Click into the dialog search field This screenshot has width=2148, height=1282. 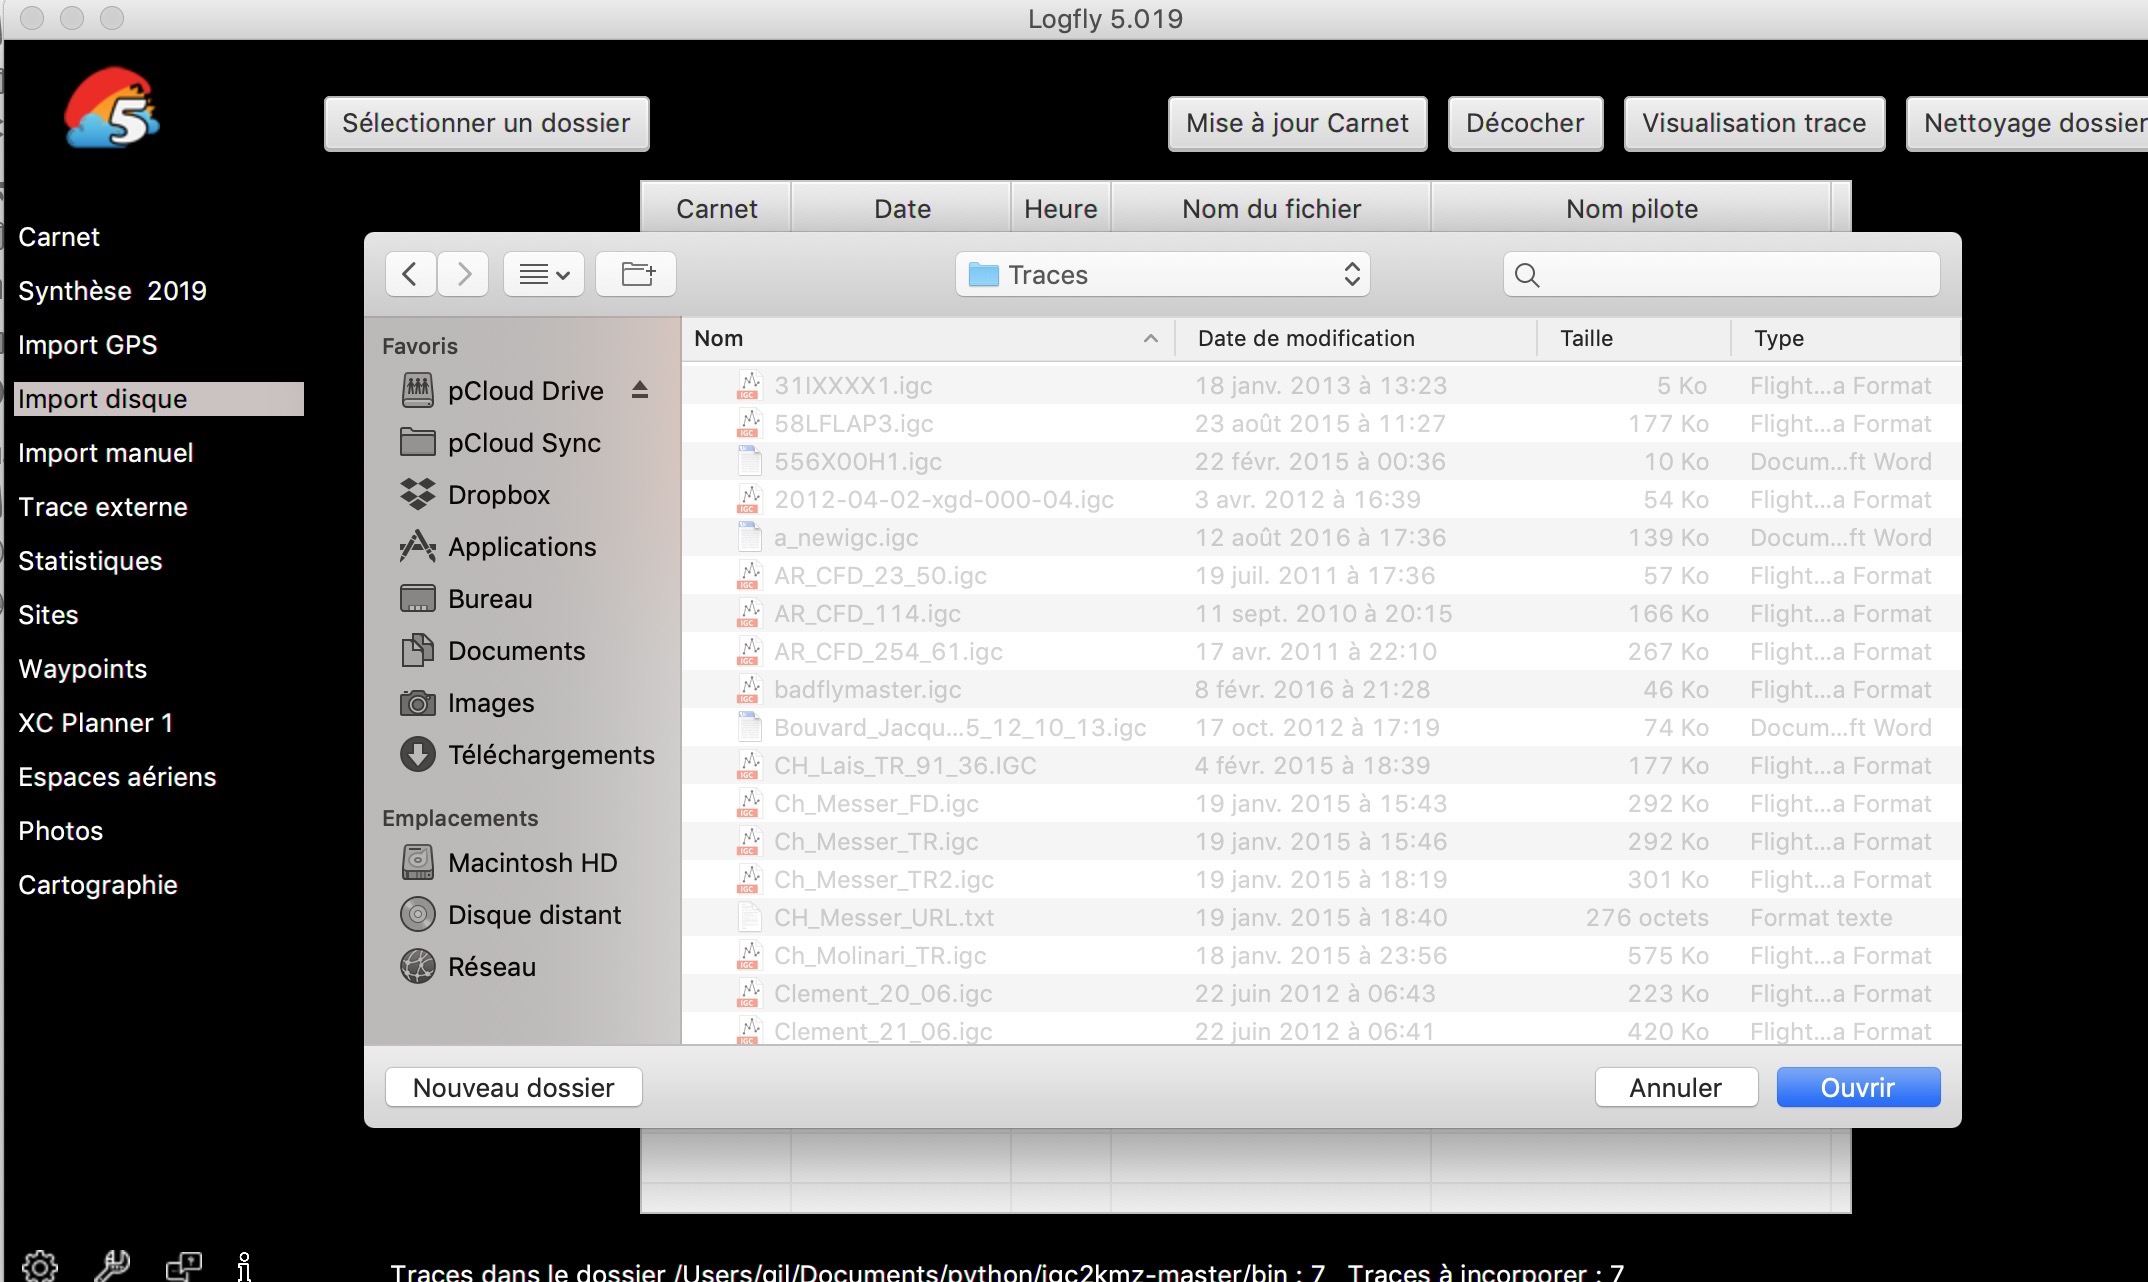1722,274
